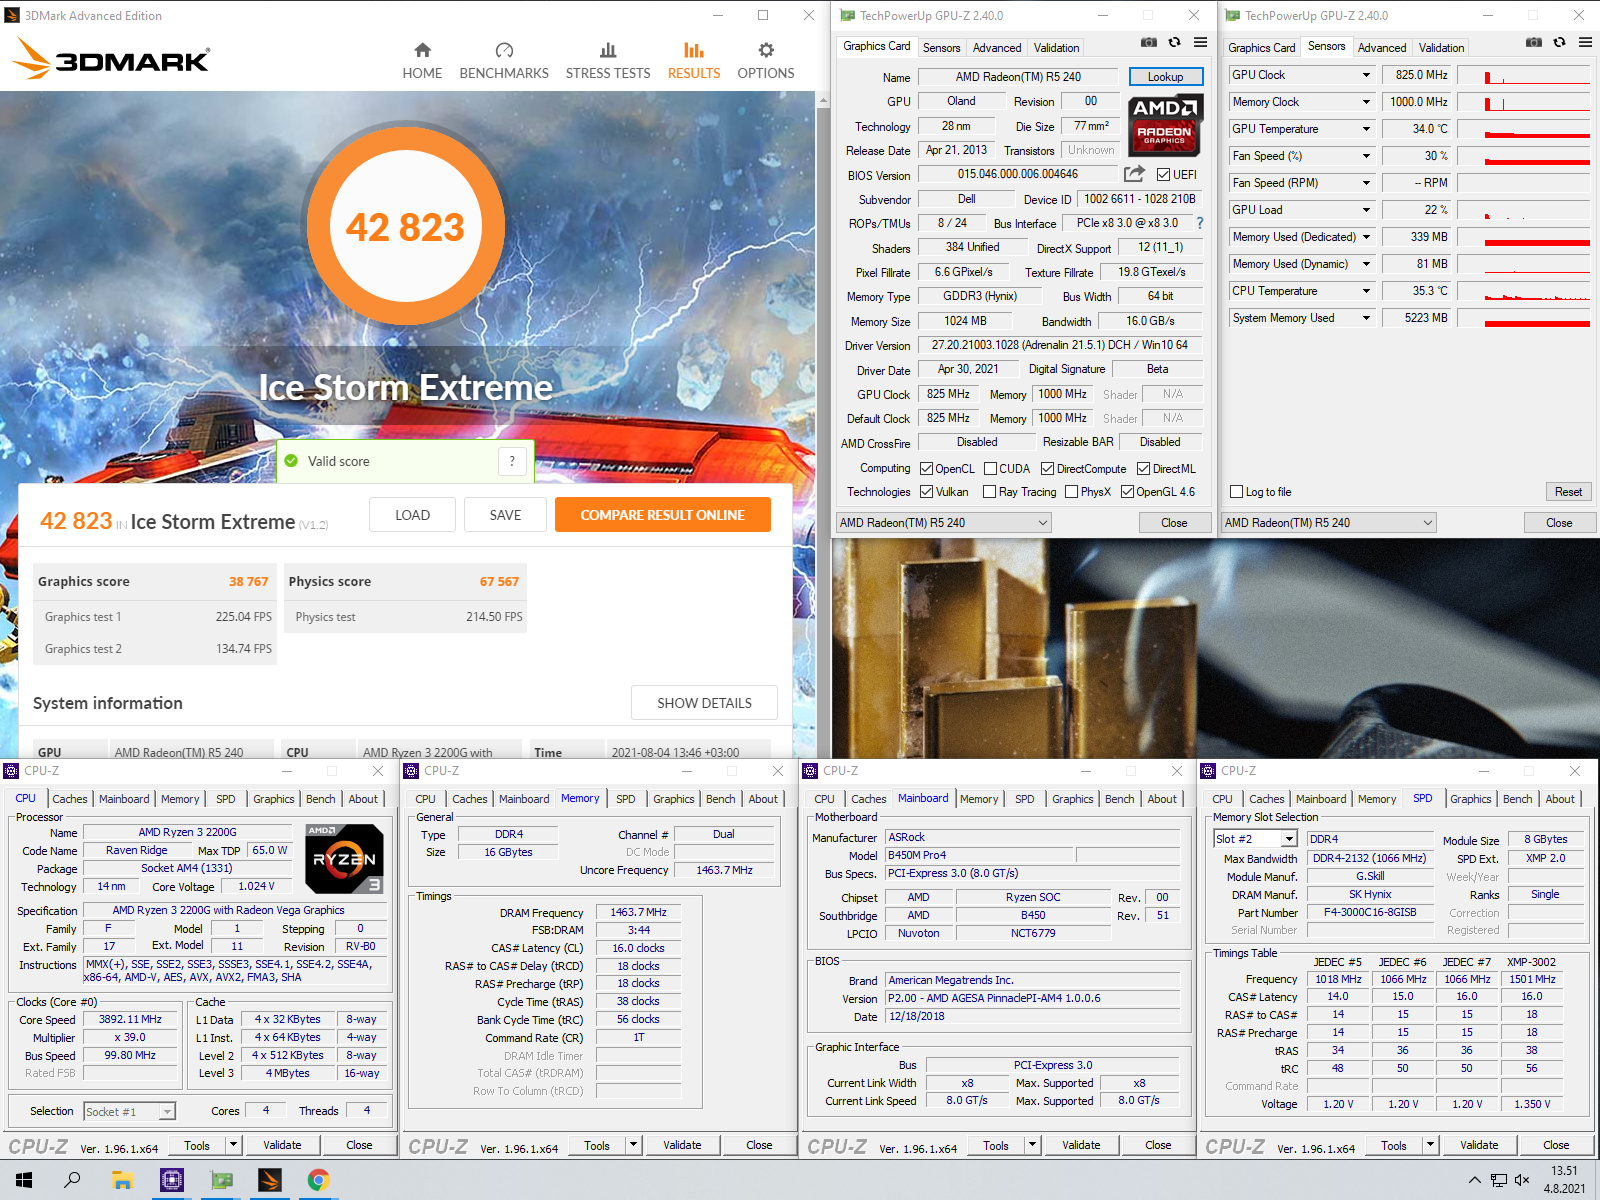Click the Valid score help question mark
This screenshot has width=1600, height=1200.
(x=512, y=461)
